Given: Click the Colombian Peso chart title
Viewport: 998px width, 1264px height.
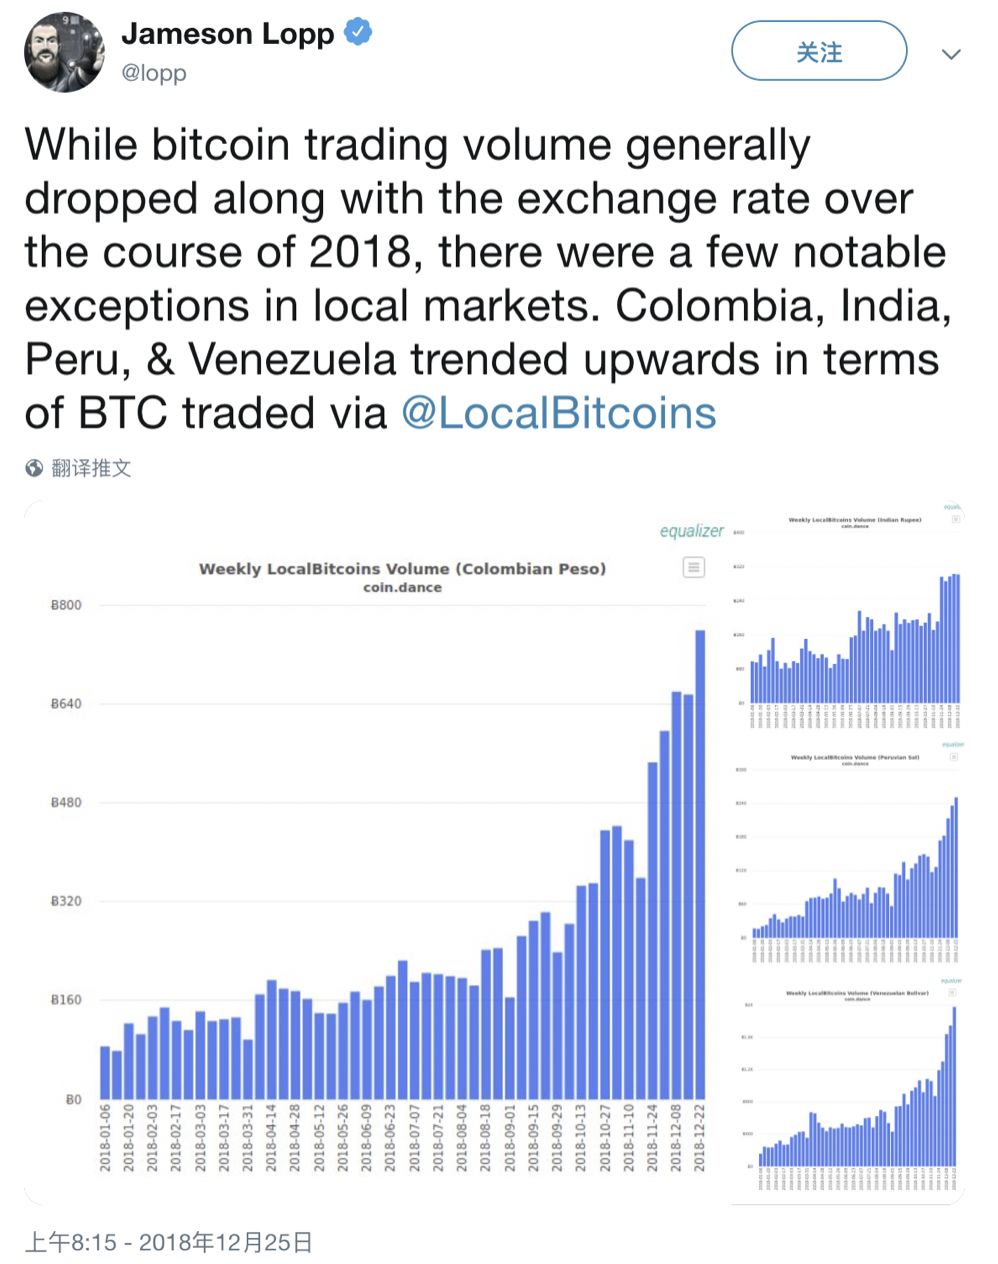Looking at the screenshot, I should click(x=402, y=569).
